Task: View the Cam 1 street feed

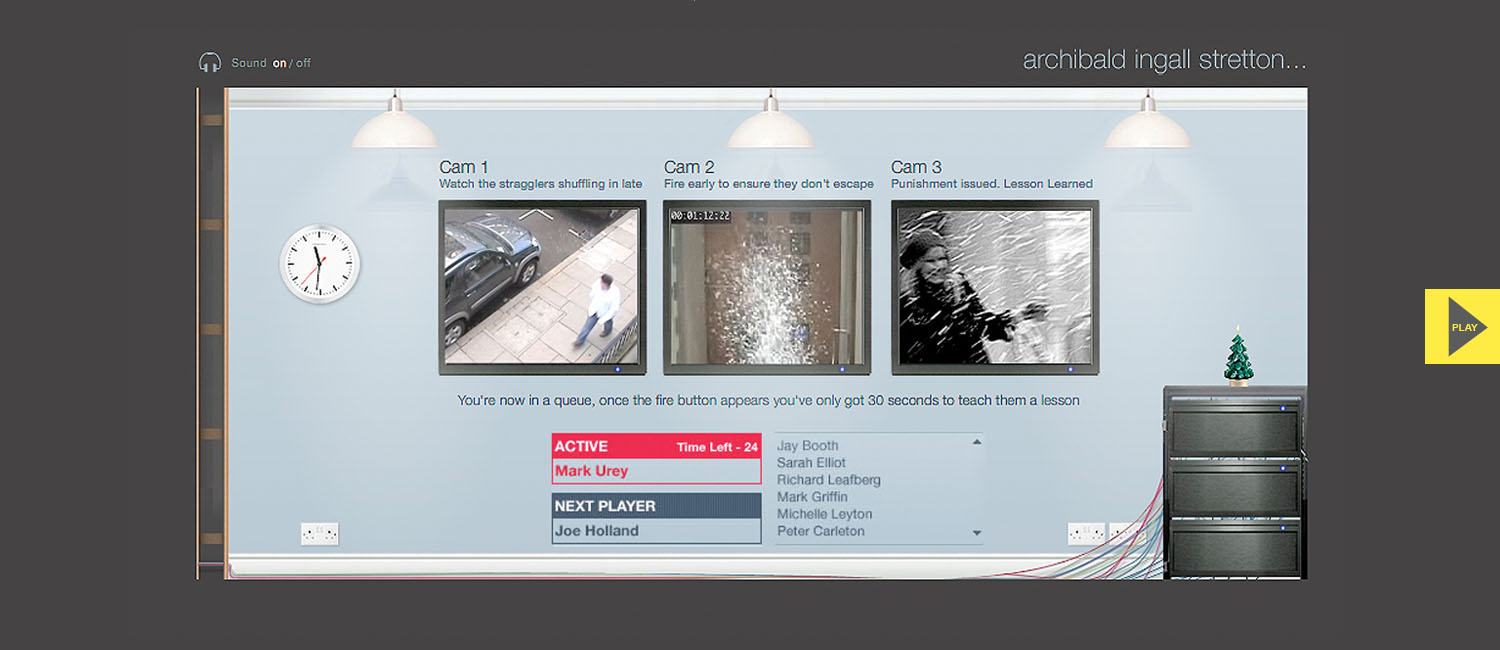Action: [x=542, y=287]
